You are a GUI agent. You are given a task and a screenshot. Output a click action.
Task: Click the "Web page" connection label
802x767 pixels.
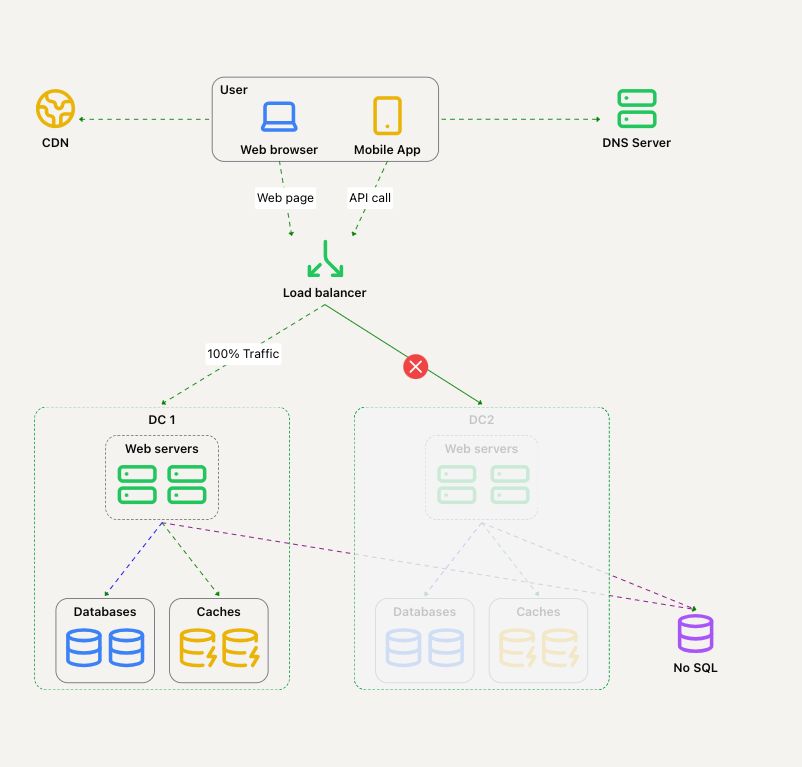[x=285, y=198]
